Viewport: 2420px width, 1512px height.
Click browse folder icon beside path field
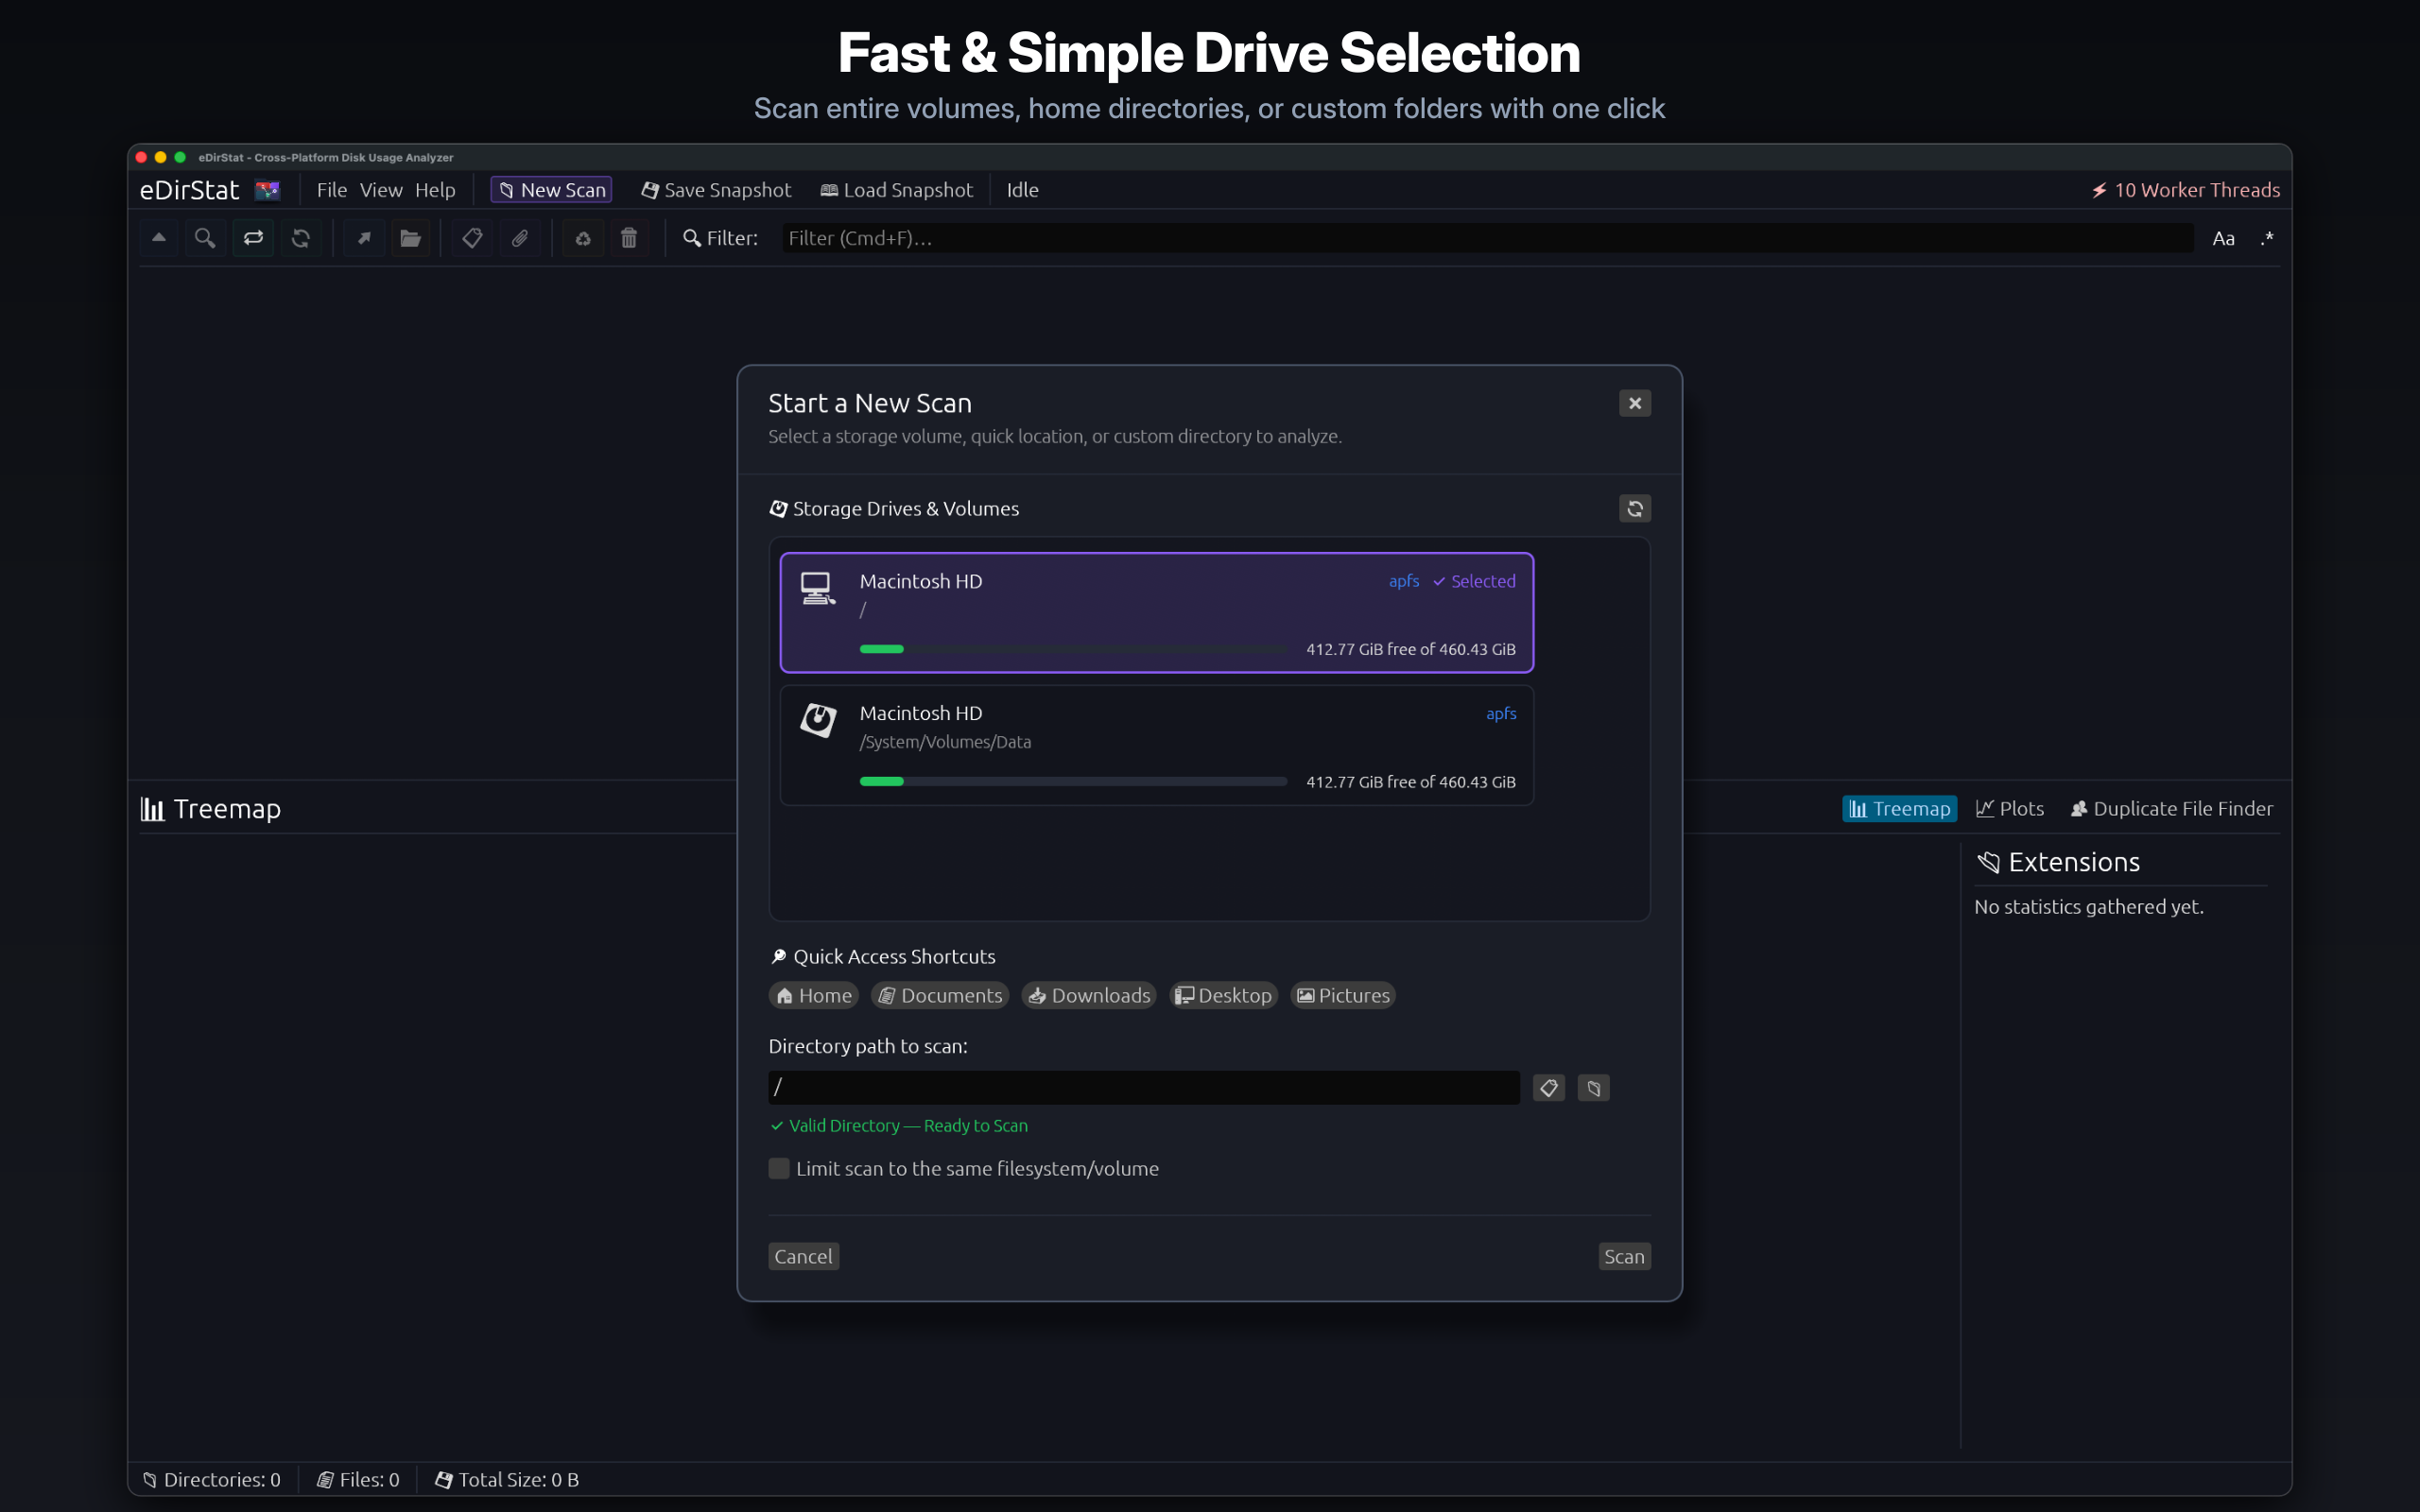[x=1594, y=1087]
